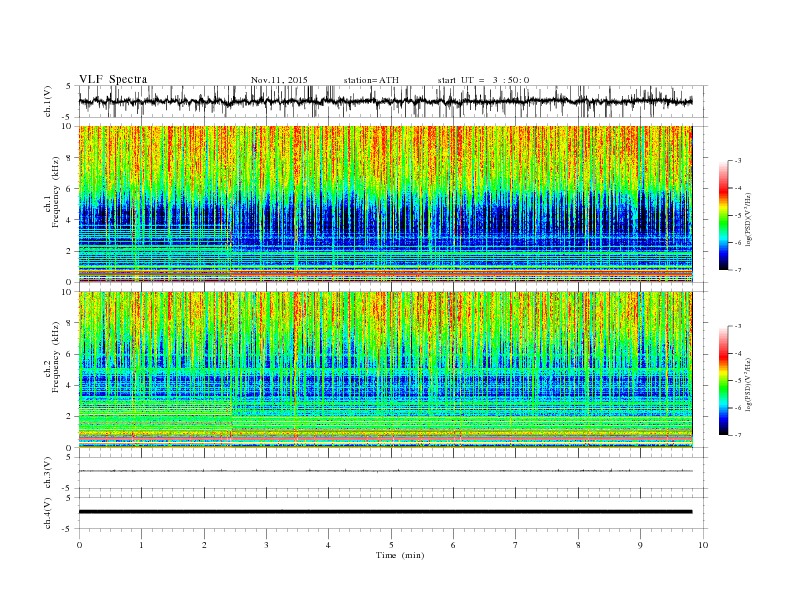Click the "-7" tick on ch.1 colorbar

738,270
